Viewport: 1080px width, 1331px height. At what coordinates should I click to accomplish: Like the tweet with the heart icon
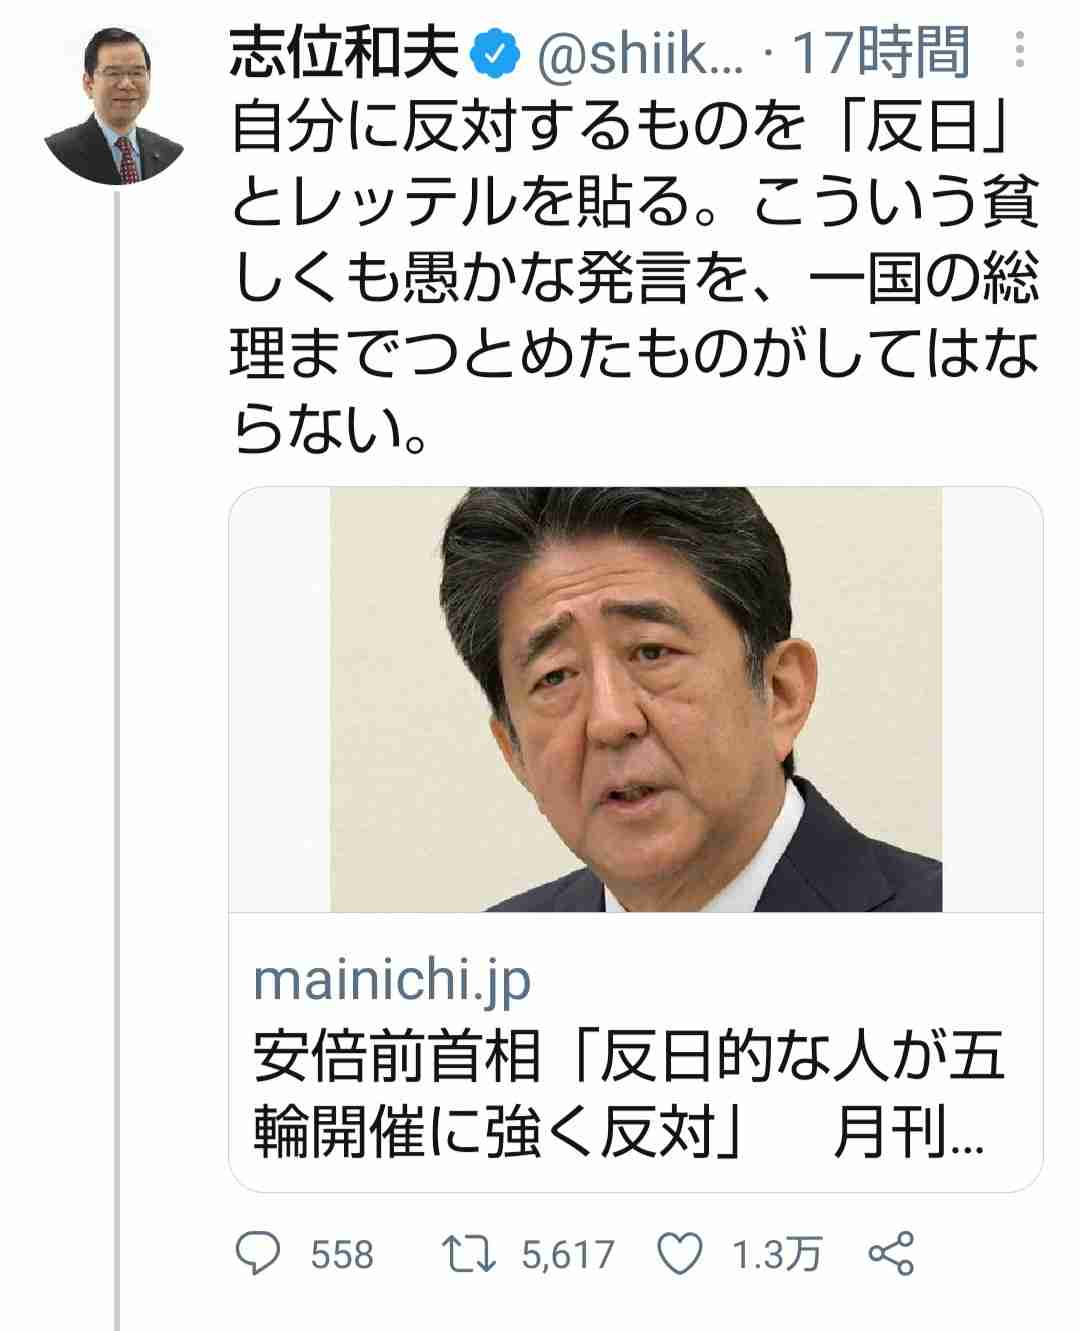coord(682,1253)
